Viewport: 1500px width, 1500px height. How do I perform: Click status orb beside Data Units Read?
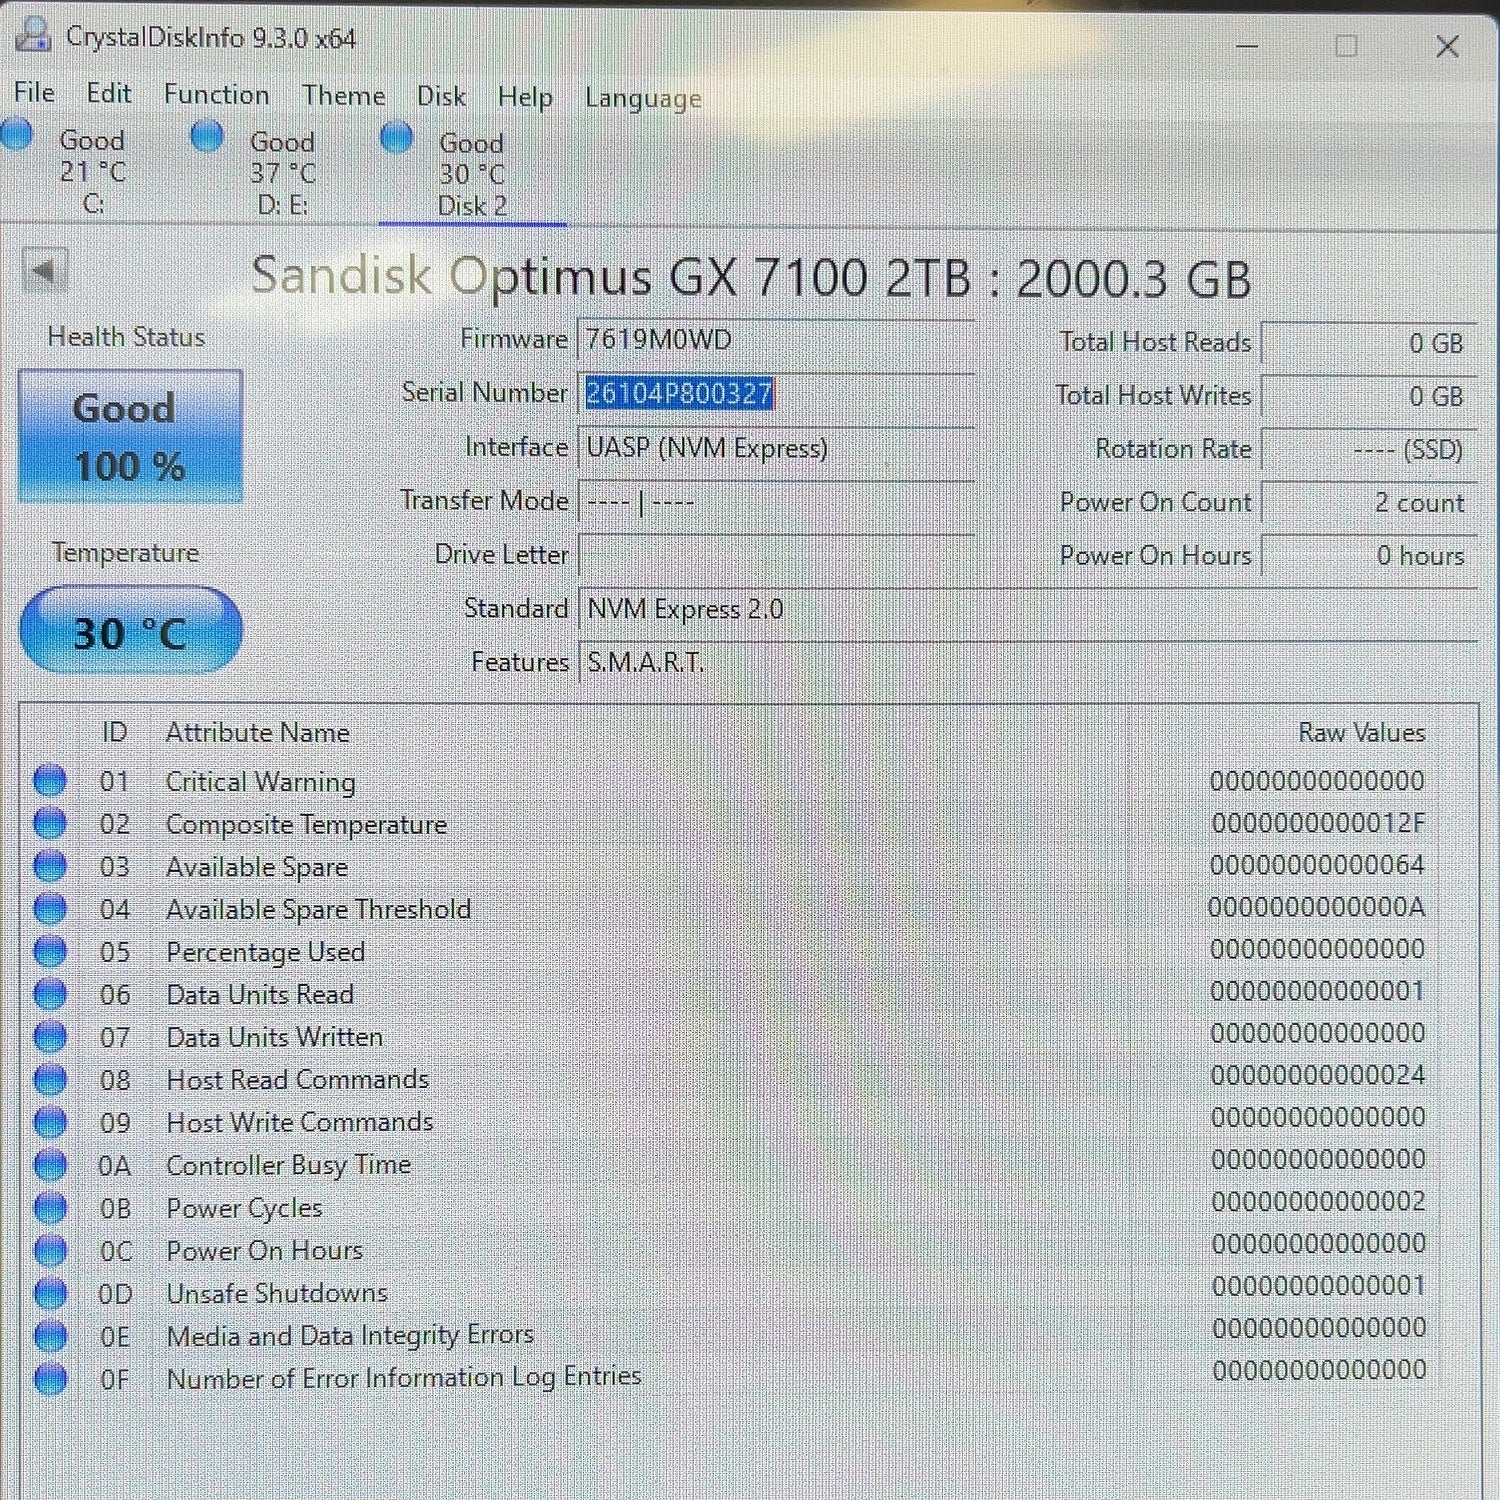(x=50, y=993)
